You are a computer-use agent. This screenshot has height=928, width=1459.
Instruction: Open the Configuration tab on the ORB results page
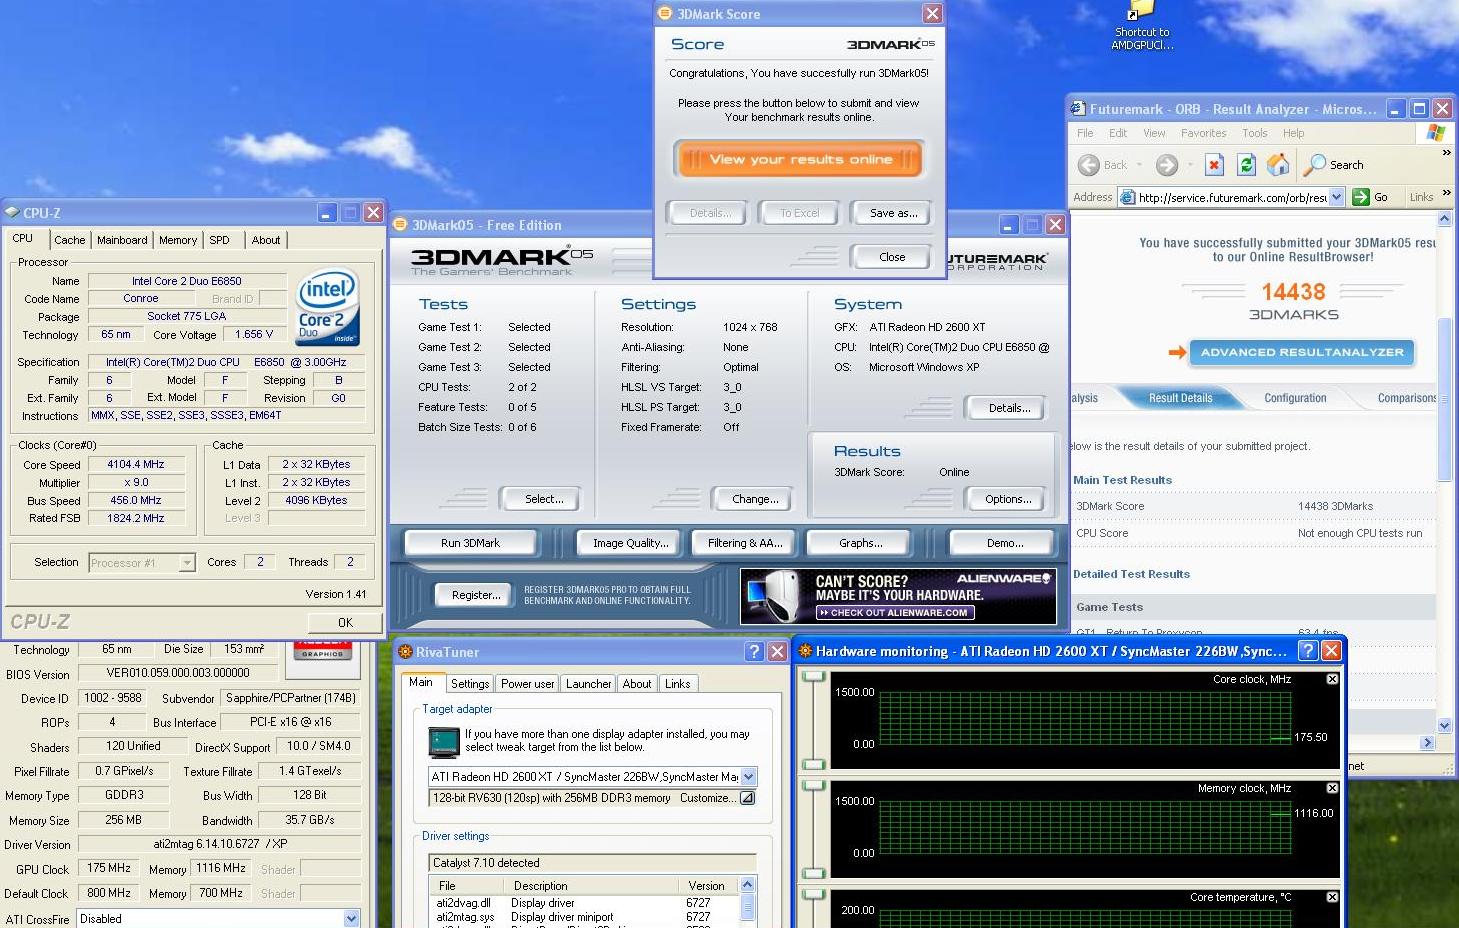click(1295, 398)
